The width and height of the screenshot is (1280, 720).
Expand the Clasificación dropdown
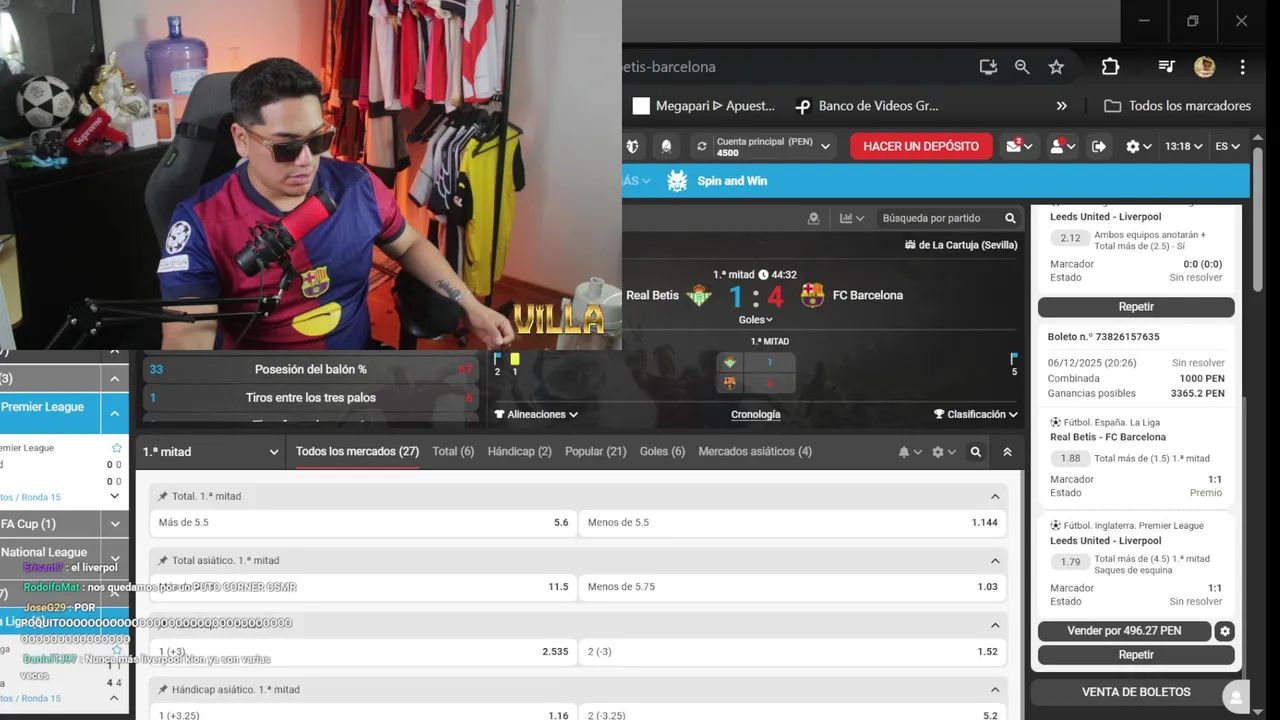(x=975, y=414)
